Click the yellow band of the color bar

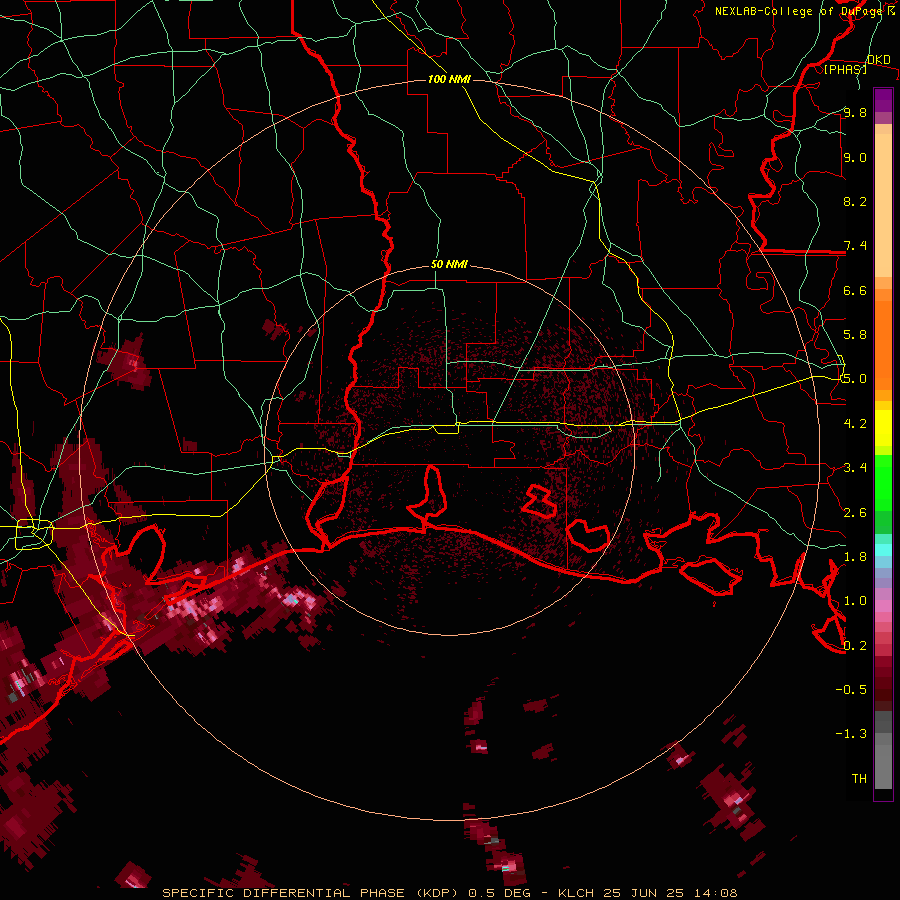point(883,428)
